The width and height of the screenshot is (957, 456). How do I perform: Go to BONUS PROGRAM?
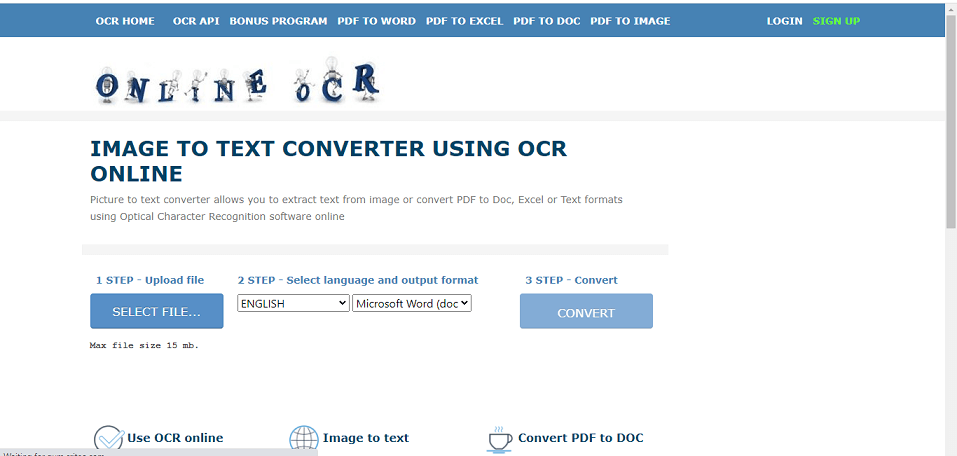(278, 21)
